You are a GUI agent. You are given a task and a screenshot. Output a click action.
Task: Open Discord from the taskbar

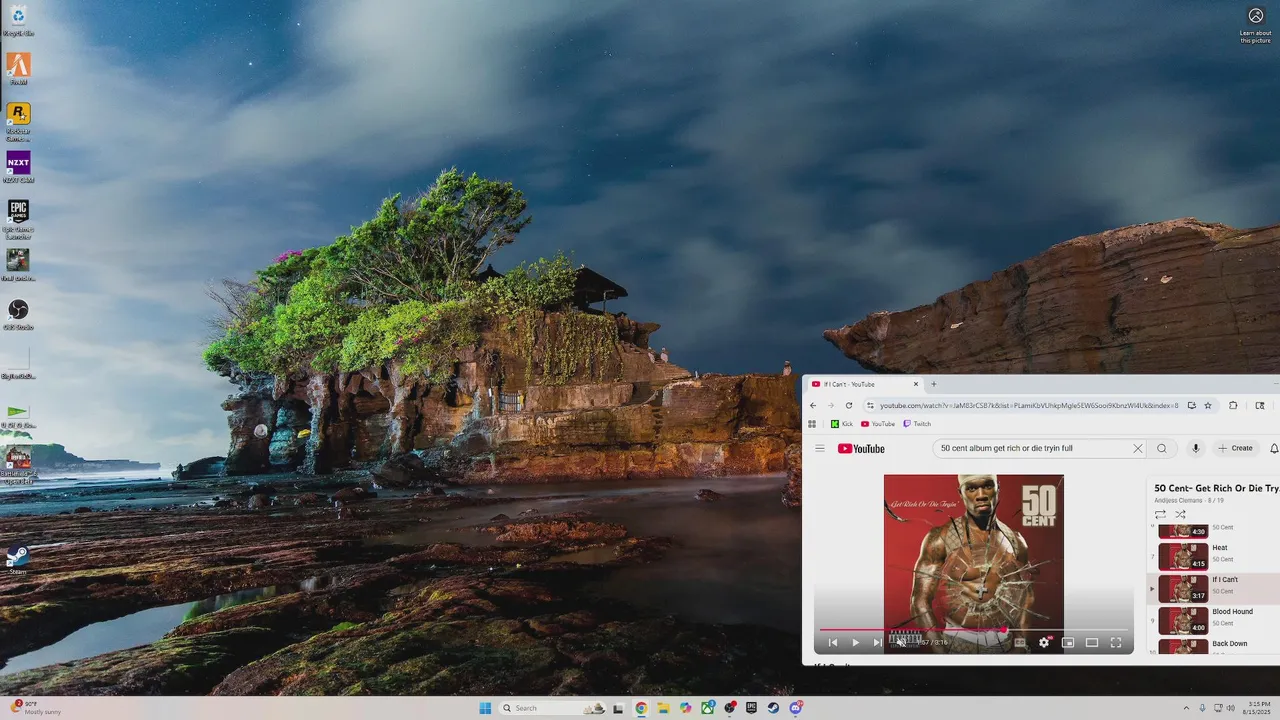[795, 708]
